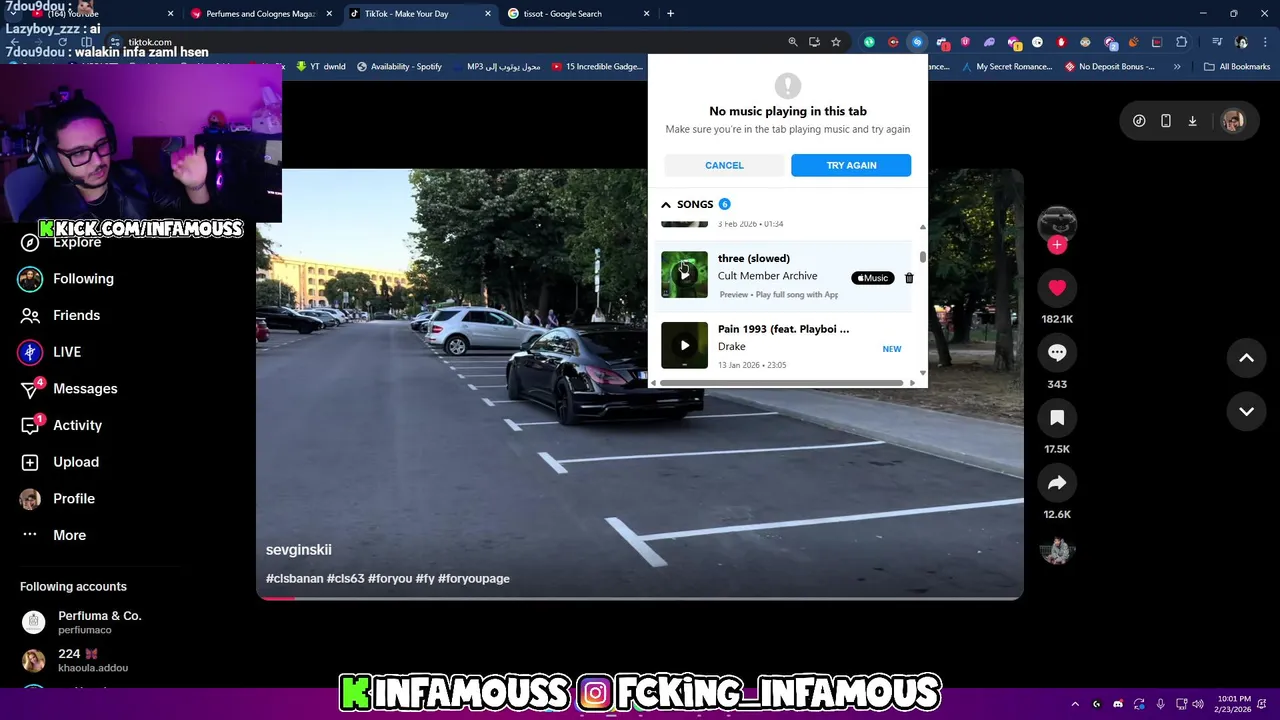Show hidden system tray icons arrow

click(x=1075, y=704)
